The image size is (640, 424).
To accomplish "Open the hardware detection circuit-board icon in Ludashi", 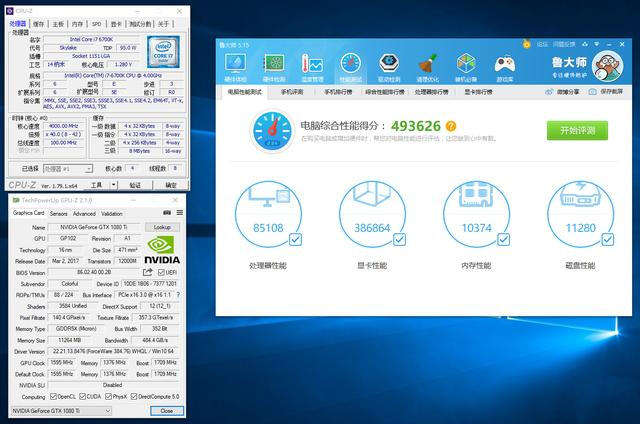I will 274,64.
